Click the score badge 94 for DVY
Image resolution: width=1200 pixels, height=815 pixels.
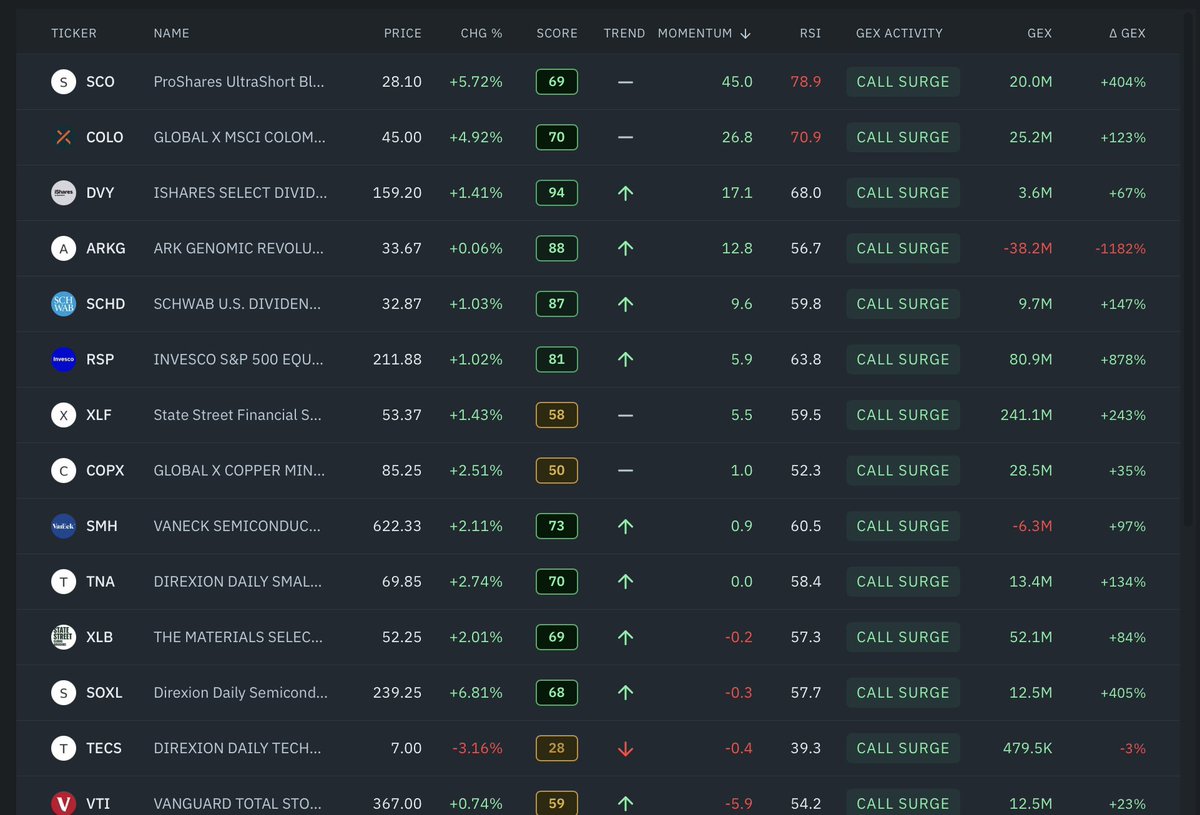click(557, 193)
